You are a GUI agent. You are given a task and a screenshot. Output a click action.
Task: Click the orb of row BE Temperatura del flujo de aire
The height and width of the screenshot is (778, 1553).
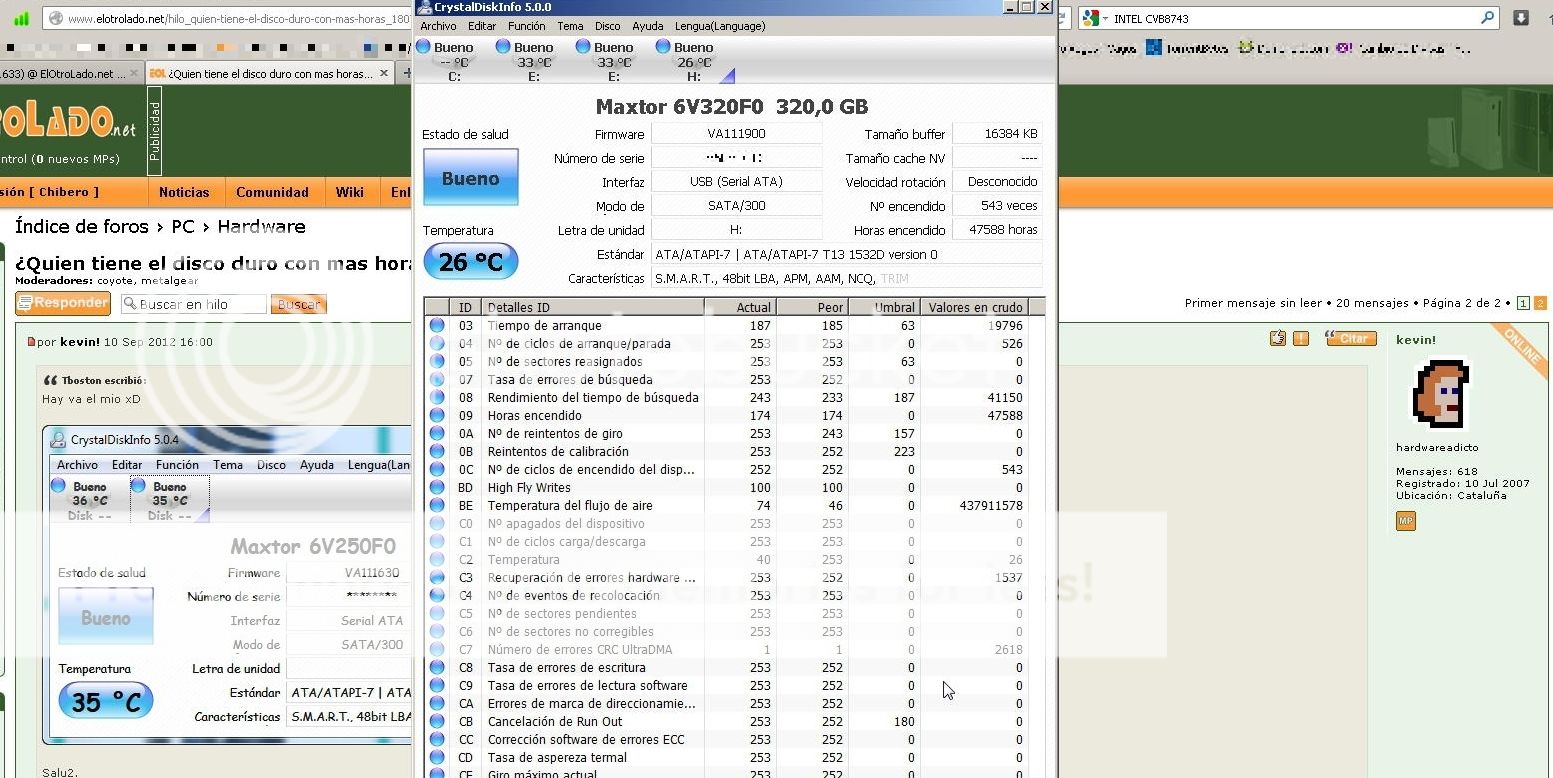click(437, 506)
